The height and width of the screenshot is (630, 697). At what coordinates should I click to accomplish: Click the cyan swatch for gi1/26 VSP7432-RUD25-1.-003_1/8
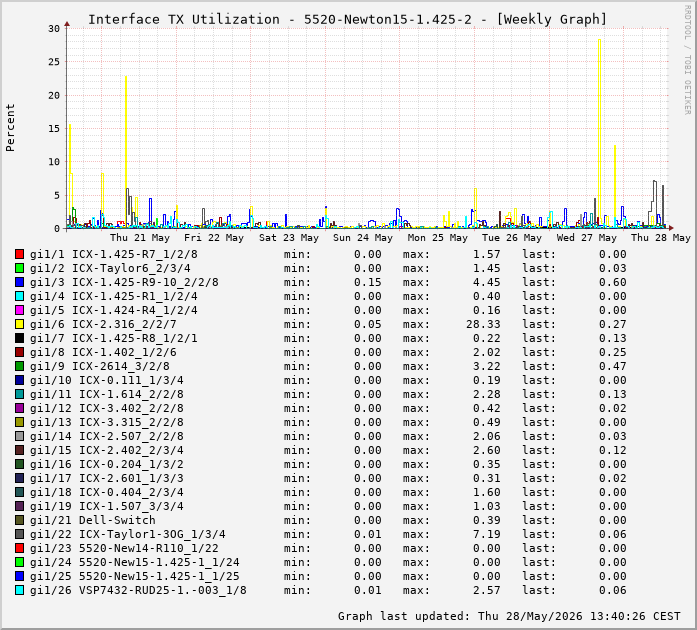(x=19, y=590)
